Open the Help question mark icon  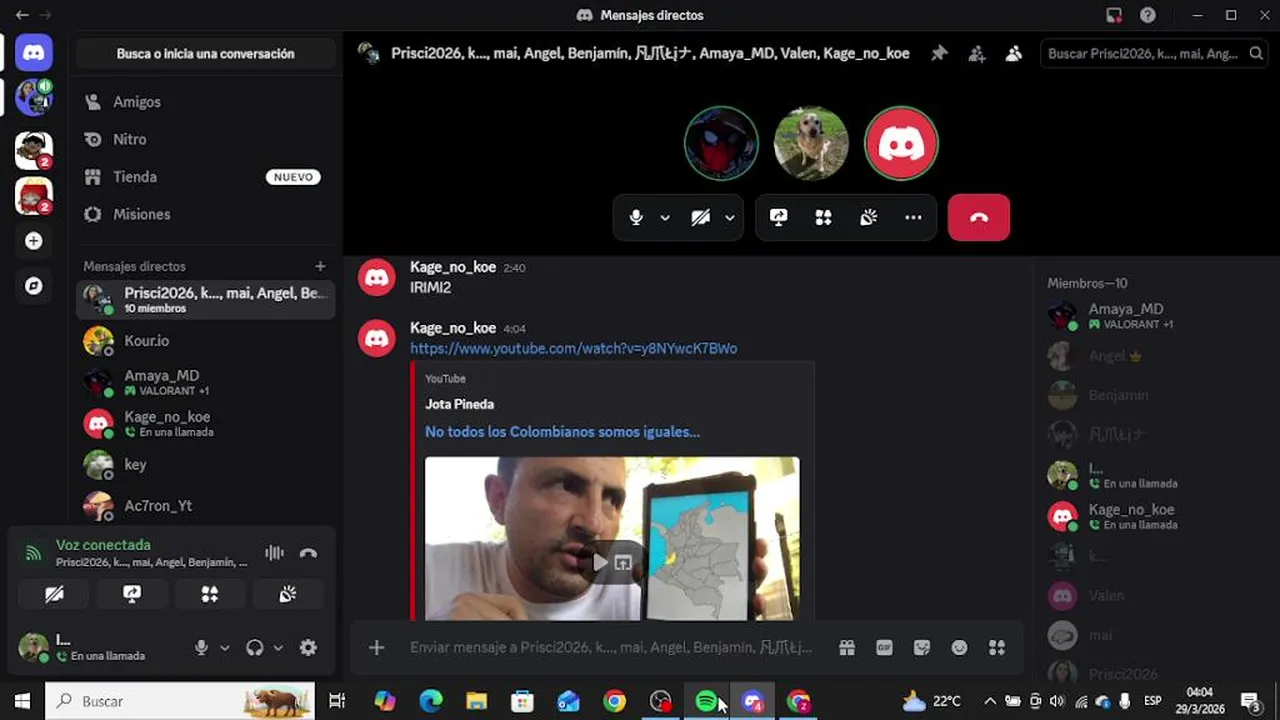tap(1148, 15)
